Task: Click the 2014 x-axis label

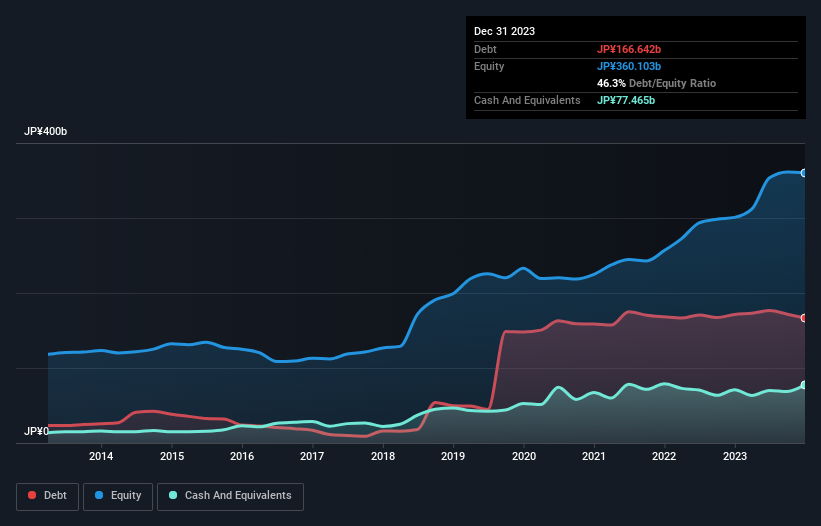Action: point(101,456)
